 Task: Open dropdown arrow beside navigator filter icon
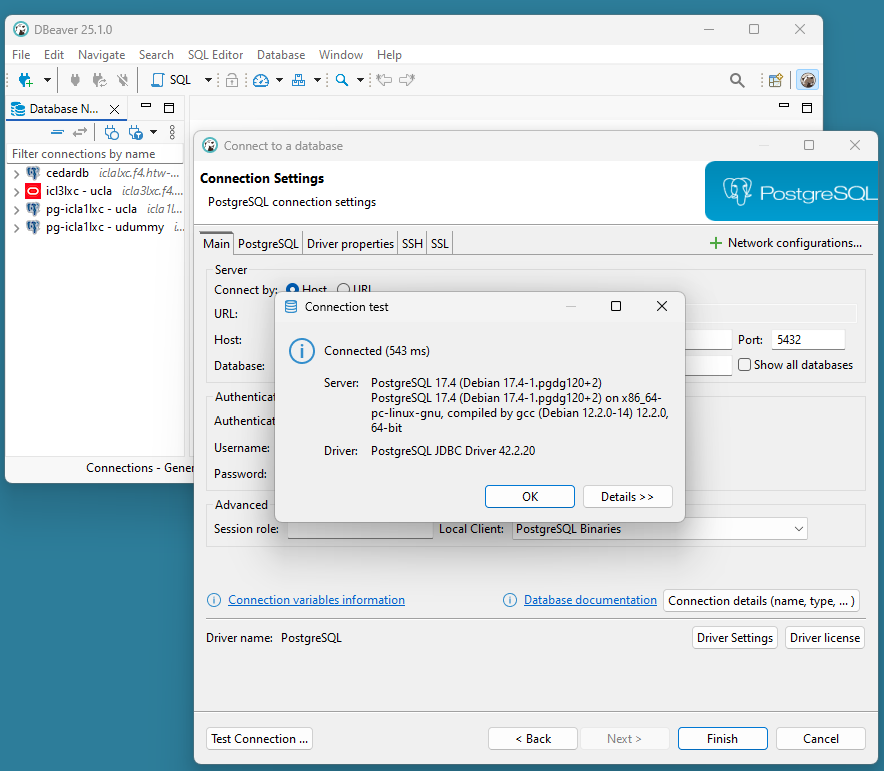[153, 132]
